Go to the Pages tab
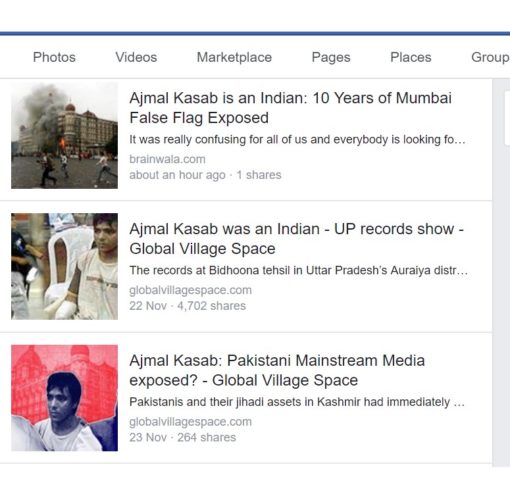Screen dimensions: 510x500 [x=331, y=57]
